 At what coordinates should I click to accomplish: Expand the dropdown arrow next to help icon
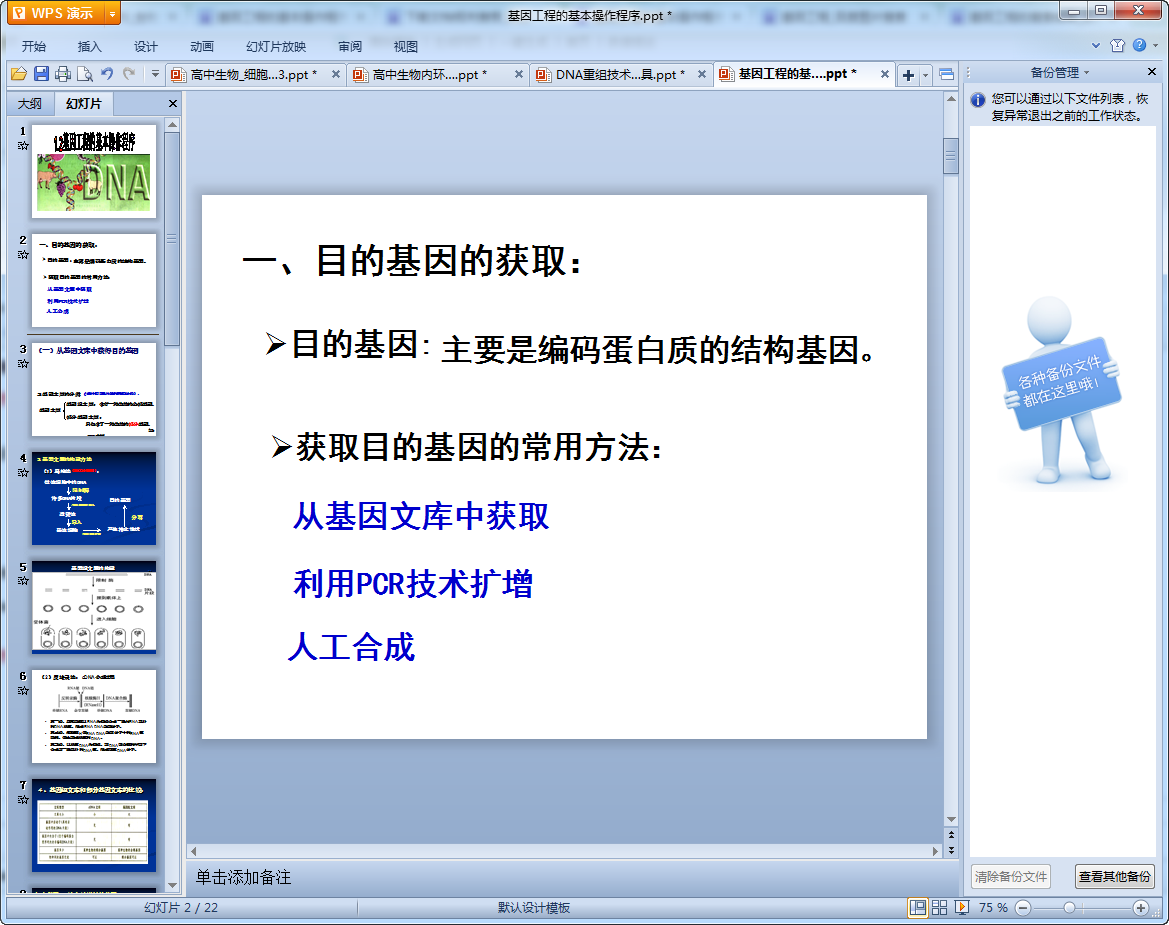(1155, 45)
